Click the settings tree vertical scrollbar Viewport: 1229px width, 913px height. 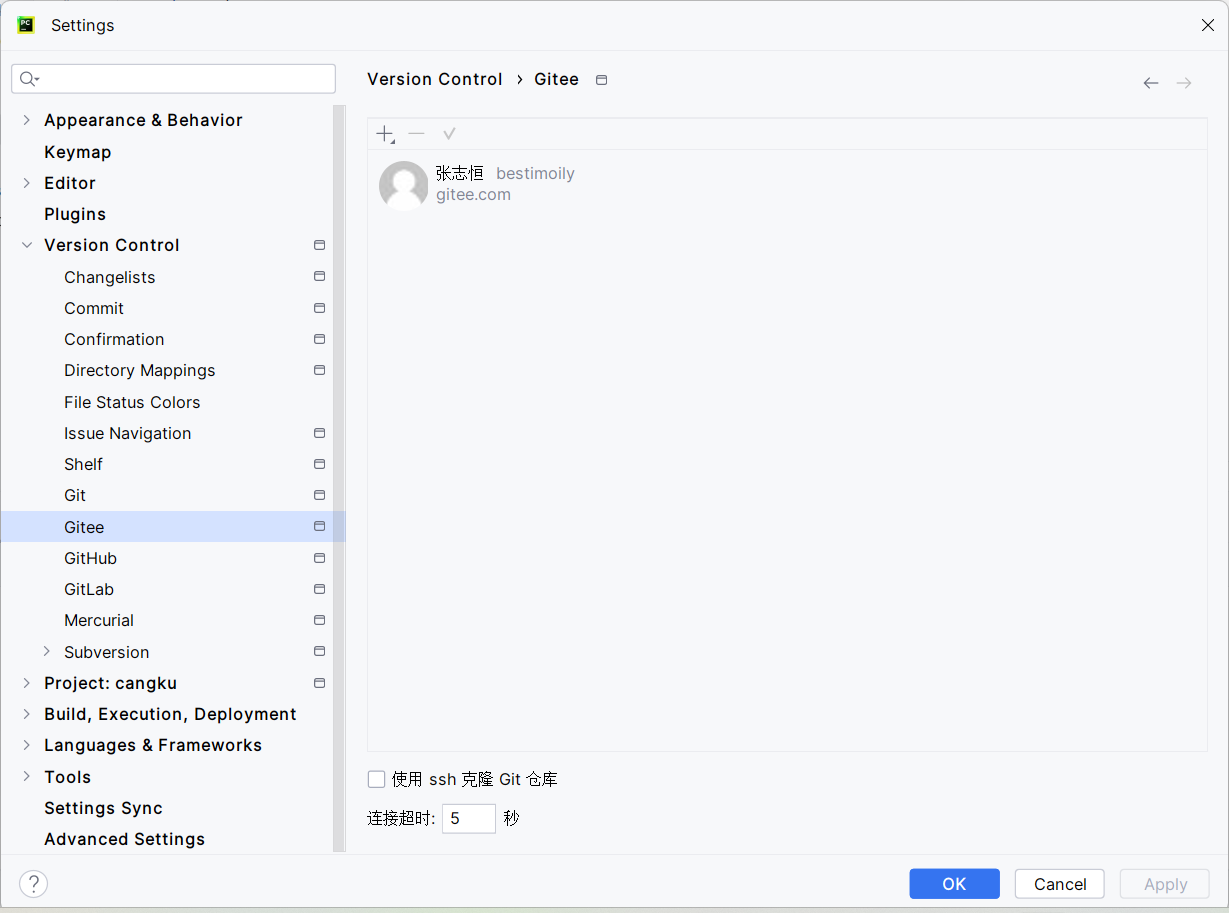(x=339, y=478)
